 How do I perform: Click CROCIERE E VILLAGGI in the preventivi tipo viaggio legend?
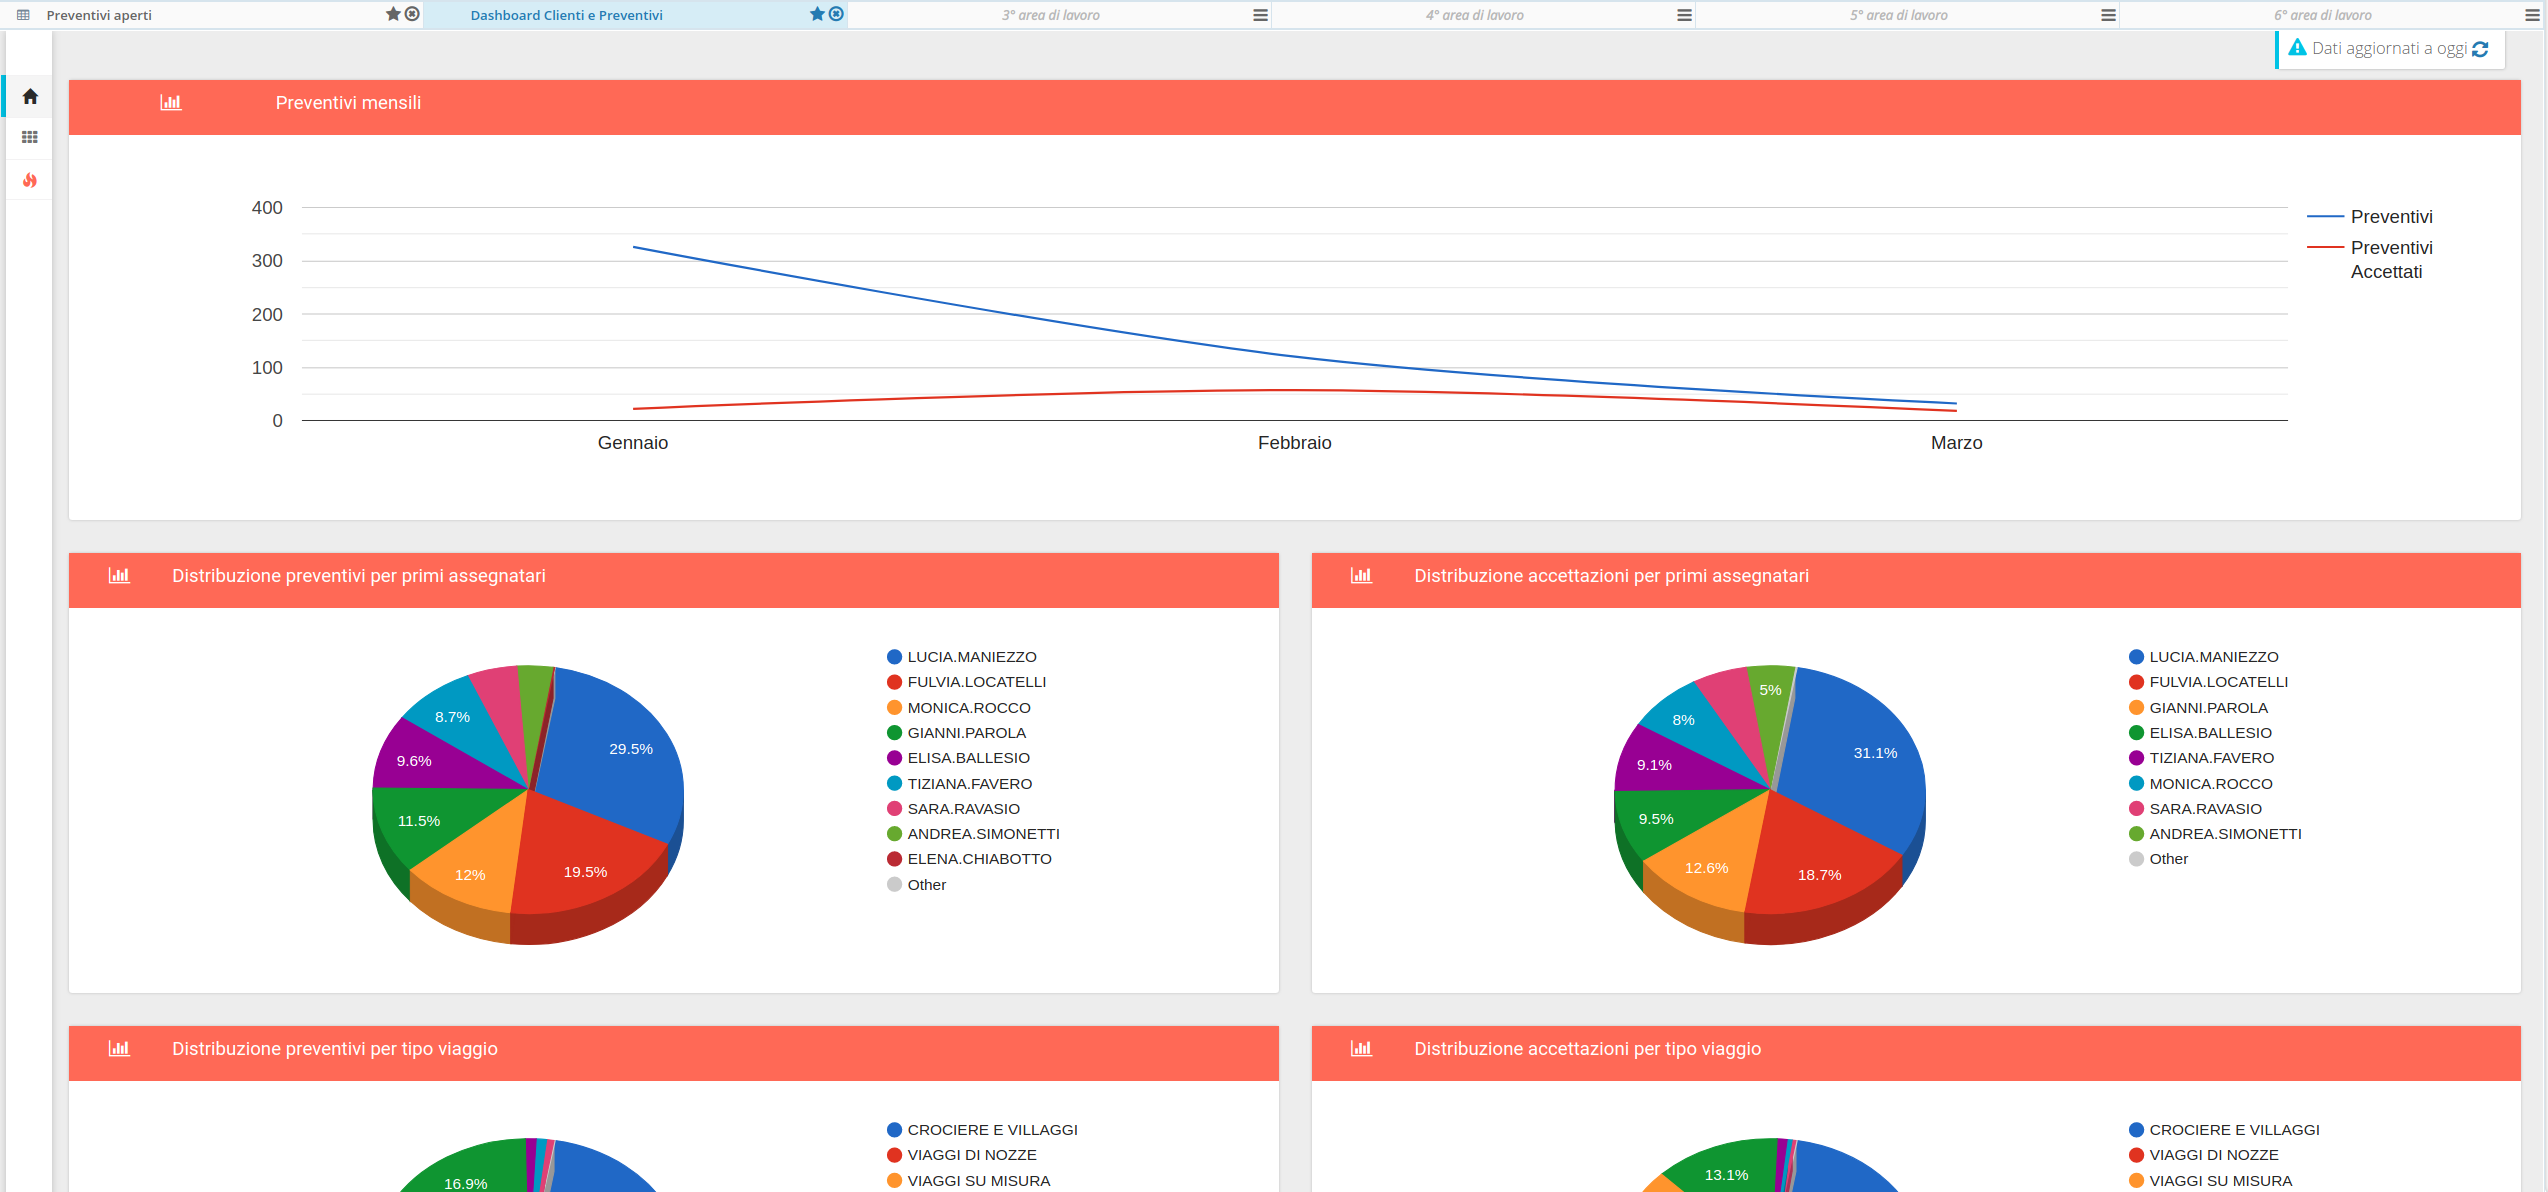983,1130
